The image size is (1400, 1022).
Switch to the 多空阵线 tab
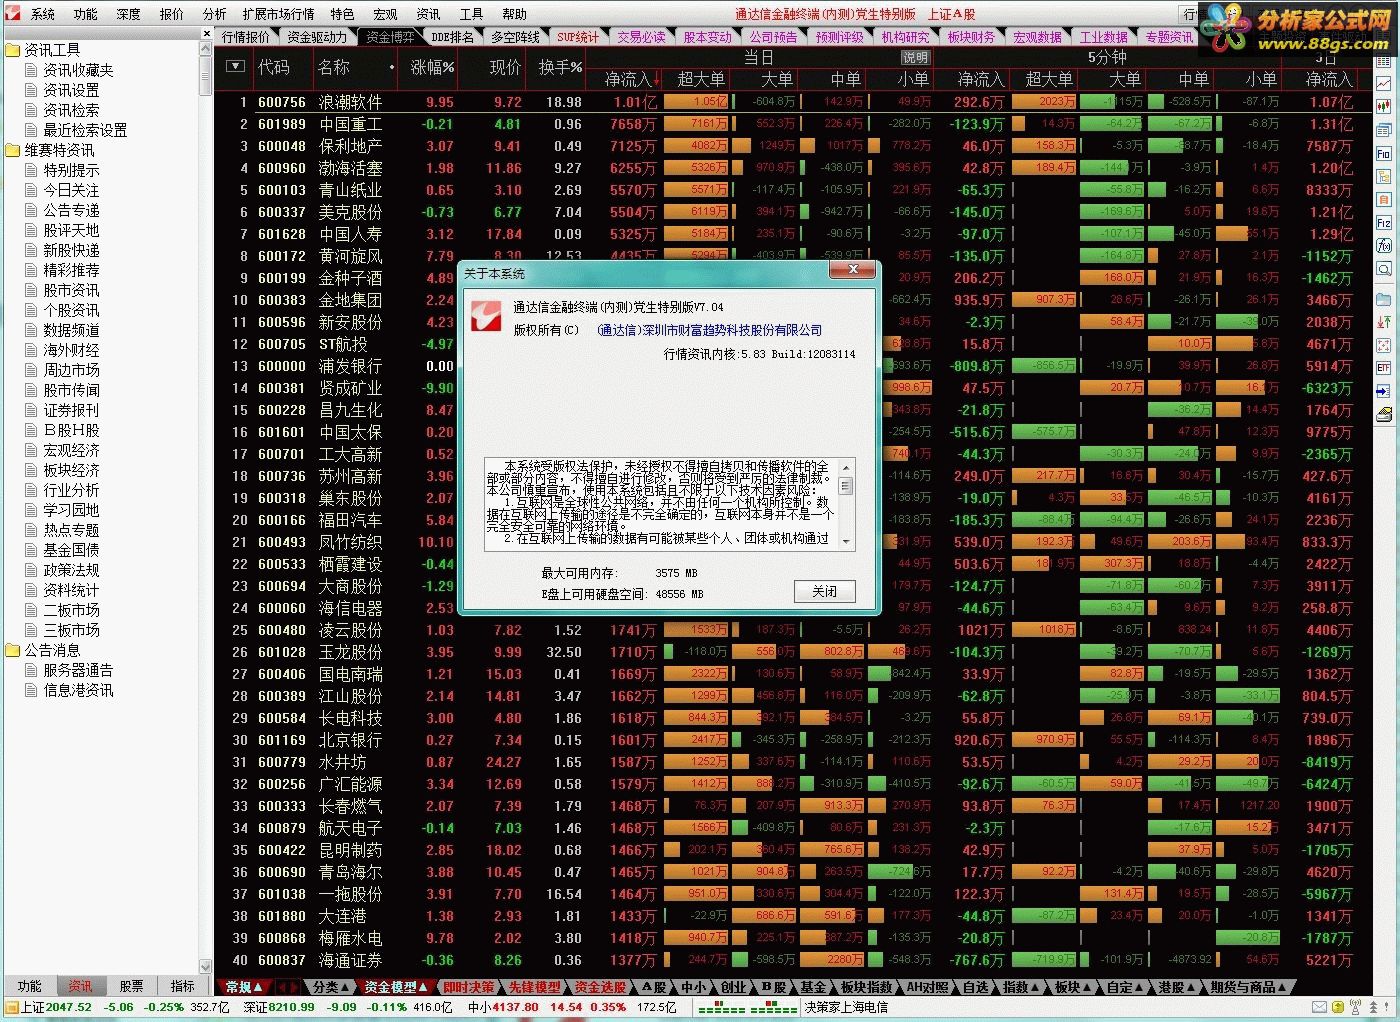(515, 37)
